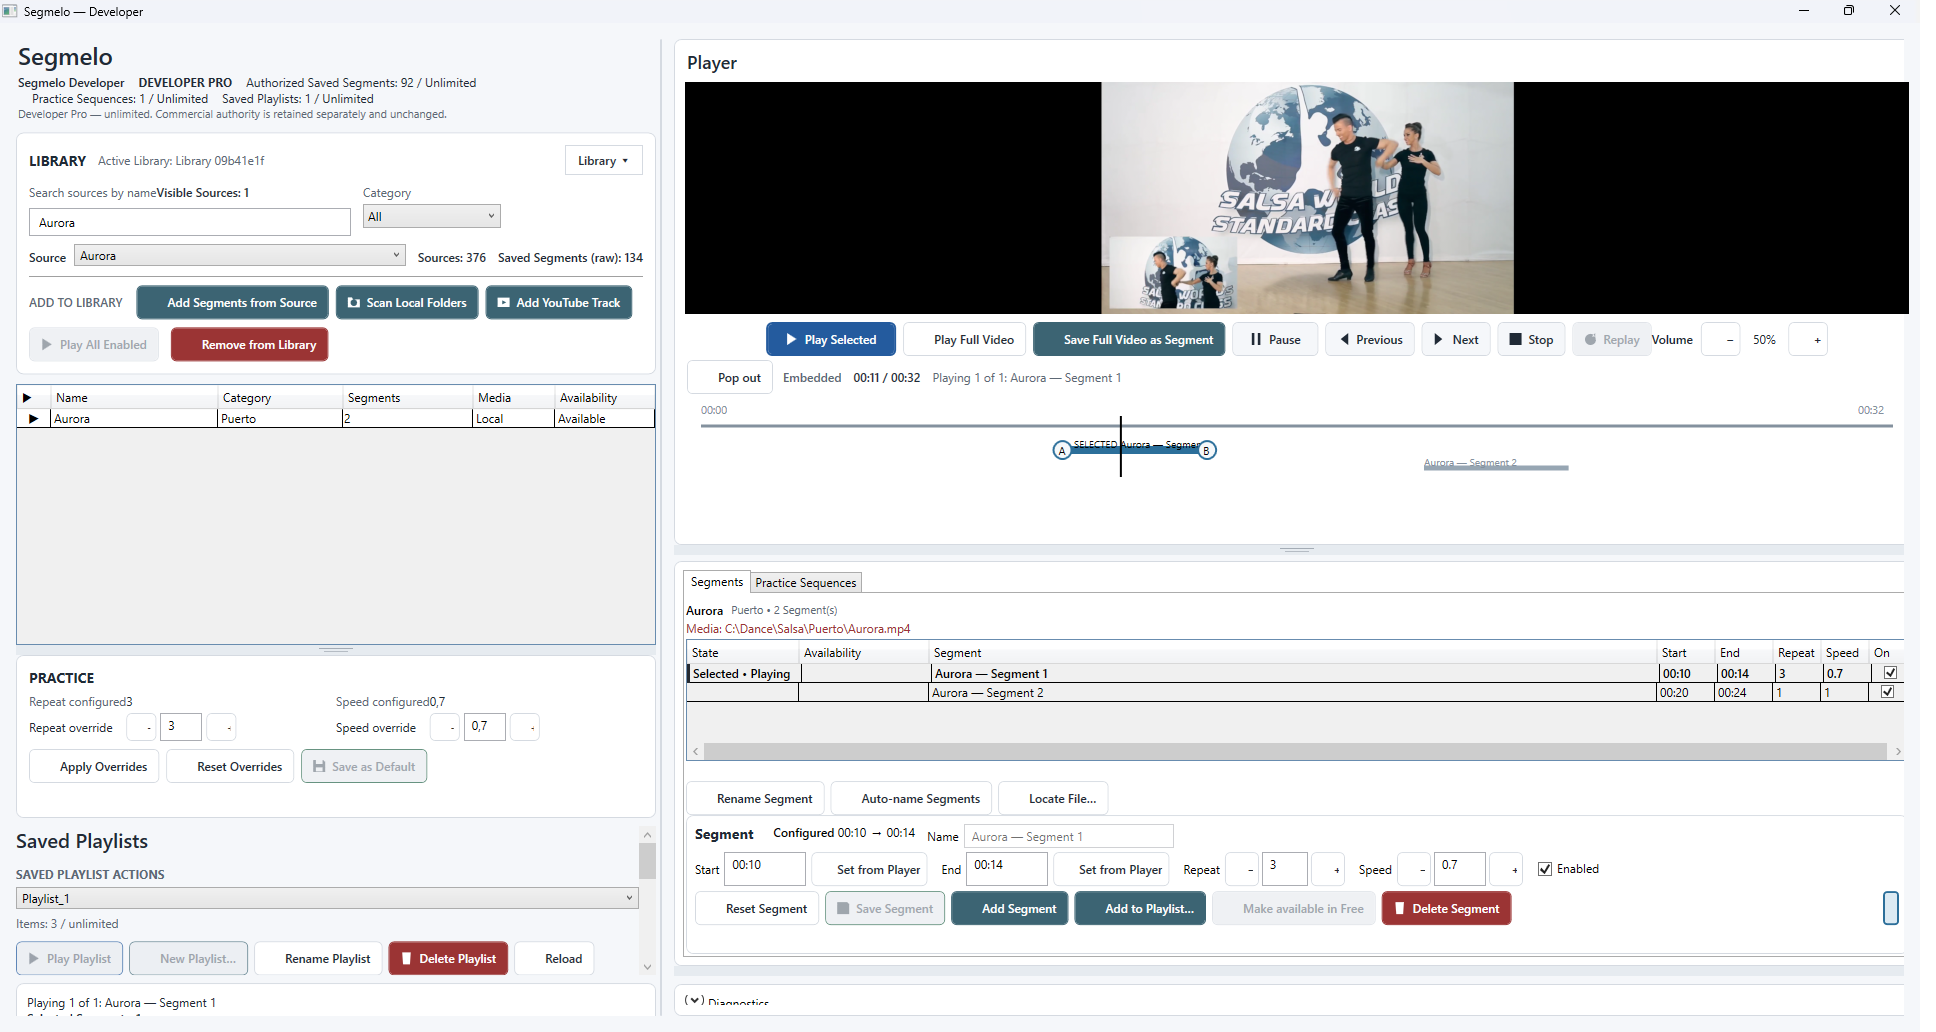Expand the Diagnostics section

pyautogui.click(x=695, y=1000)
